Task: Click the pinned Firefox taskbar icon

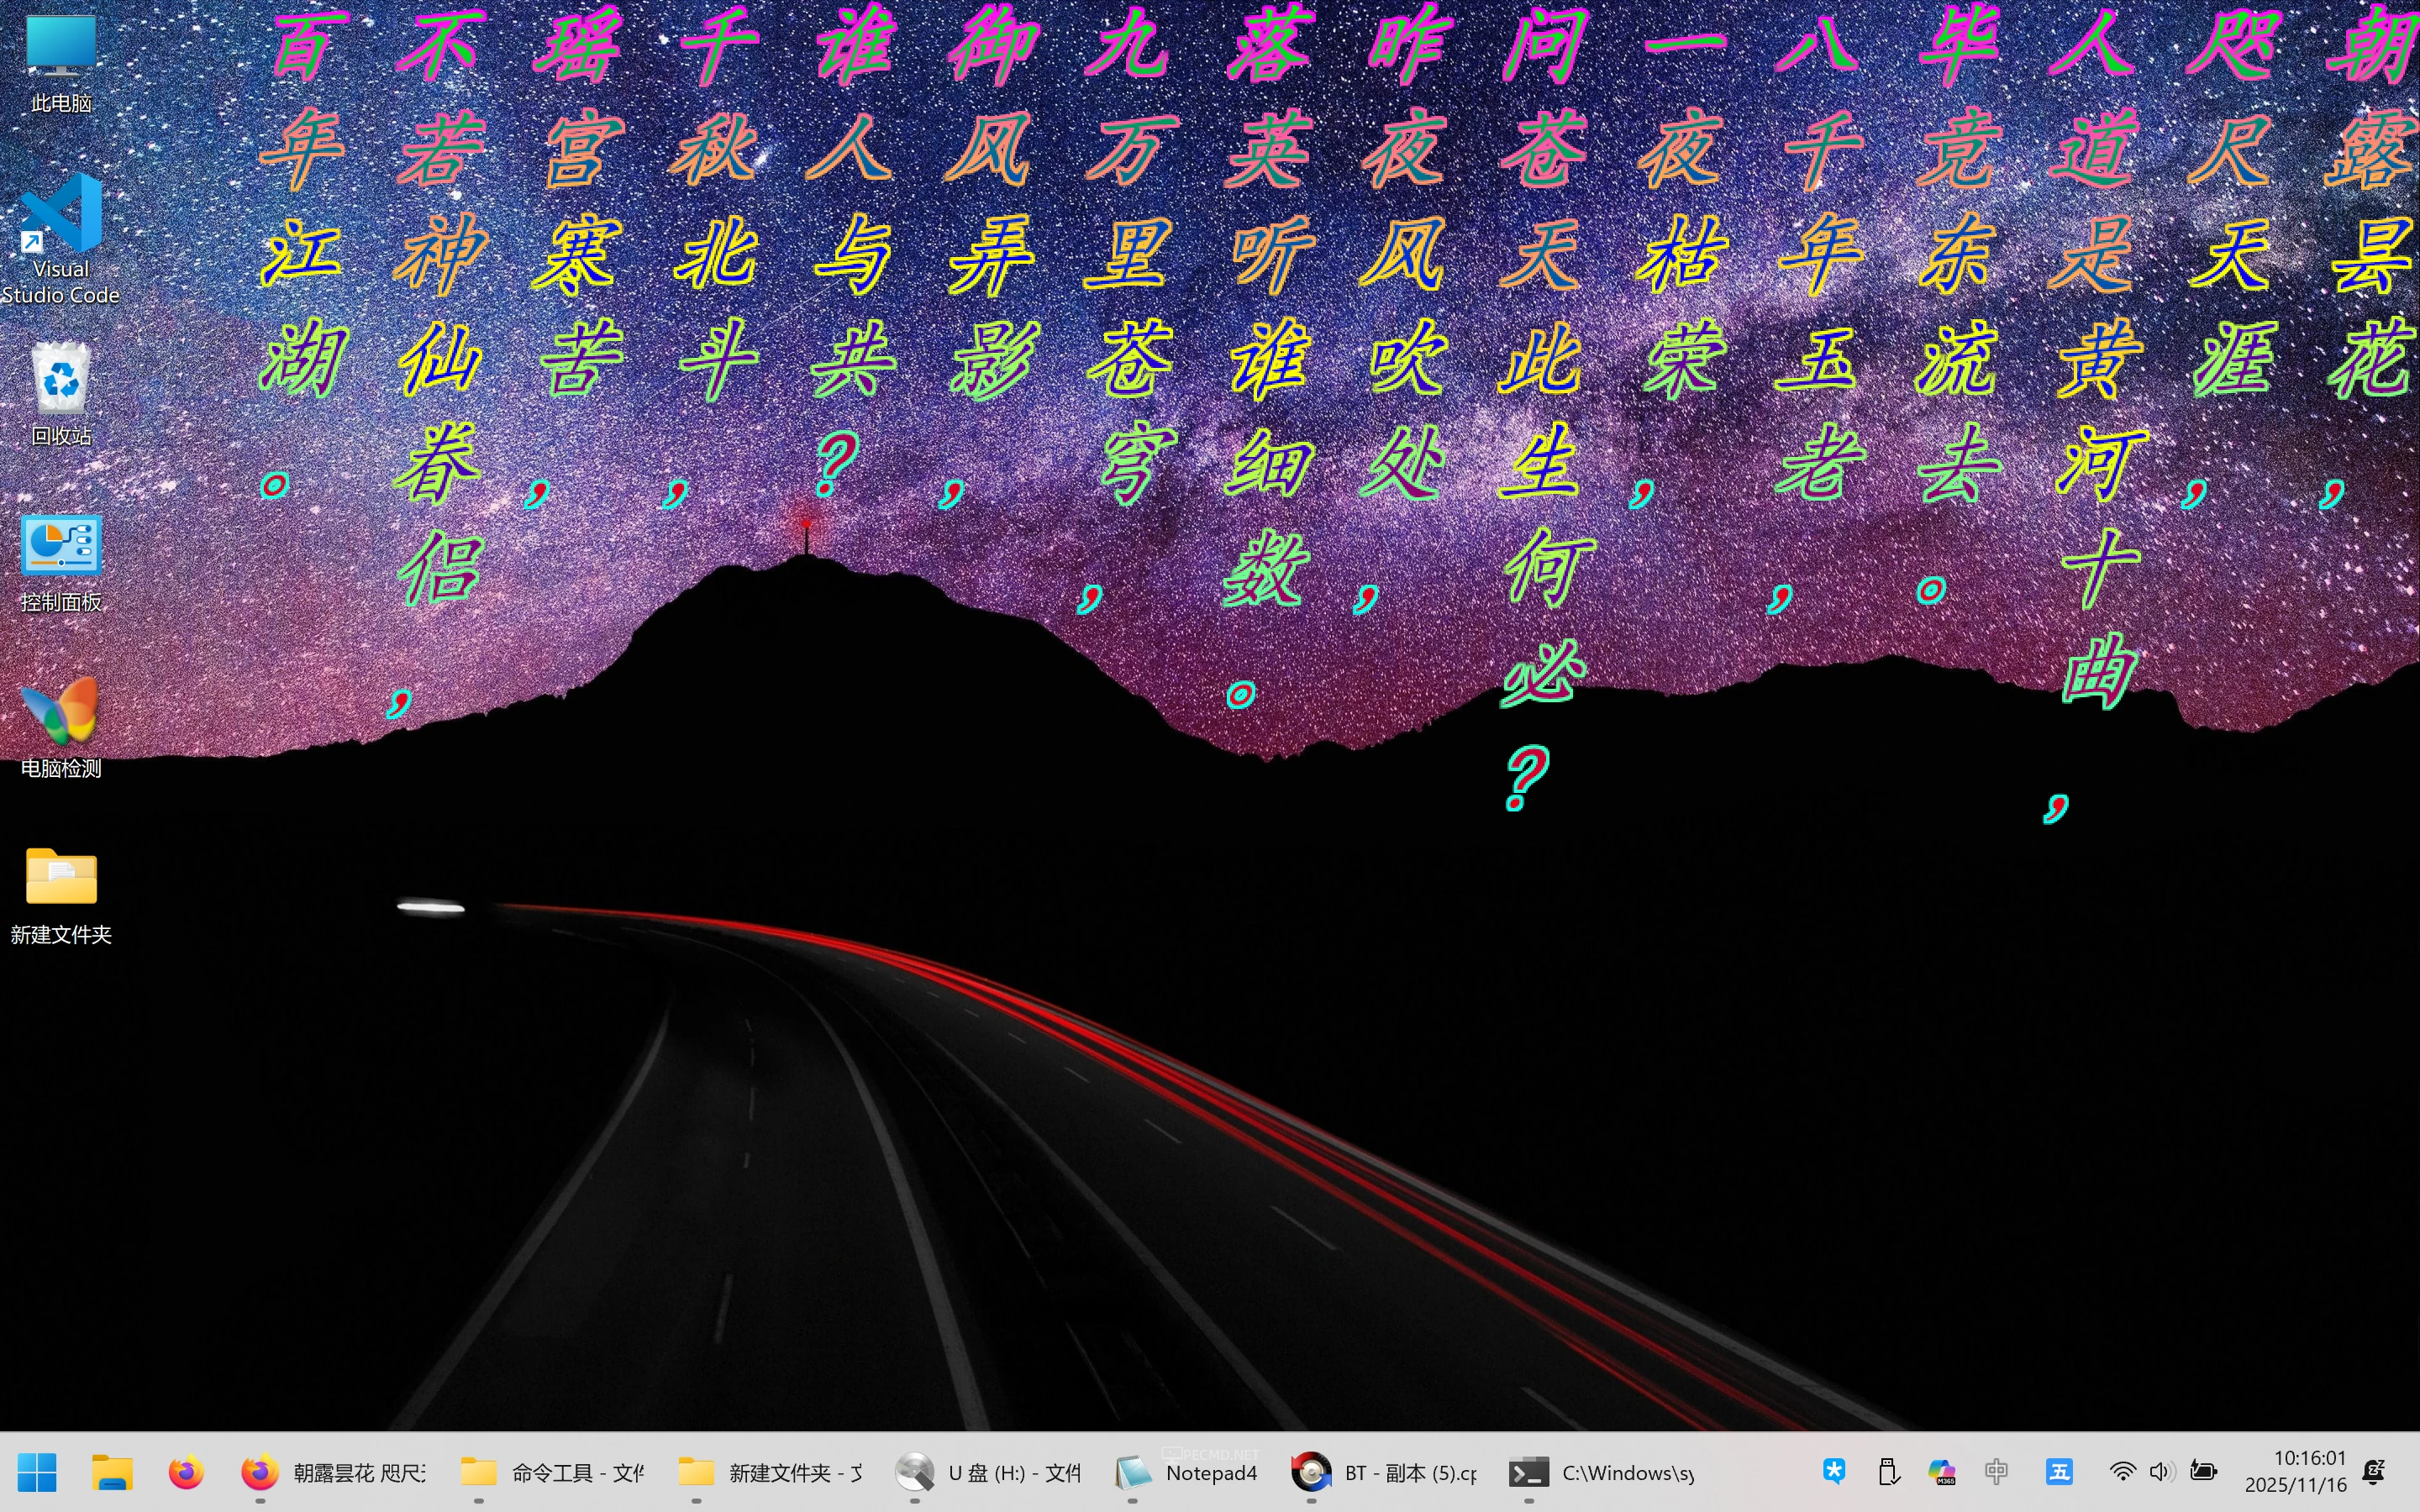Action: click(186, 1472)
